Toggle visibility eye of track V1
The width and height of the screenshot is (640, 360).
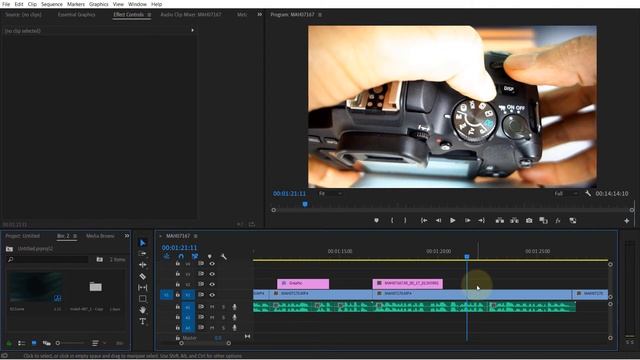[x=212, y=295]
